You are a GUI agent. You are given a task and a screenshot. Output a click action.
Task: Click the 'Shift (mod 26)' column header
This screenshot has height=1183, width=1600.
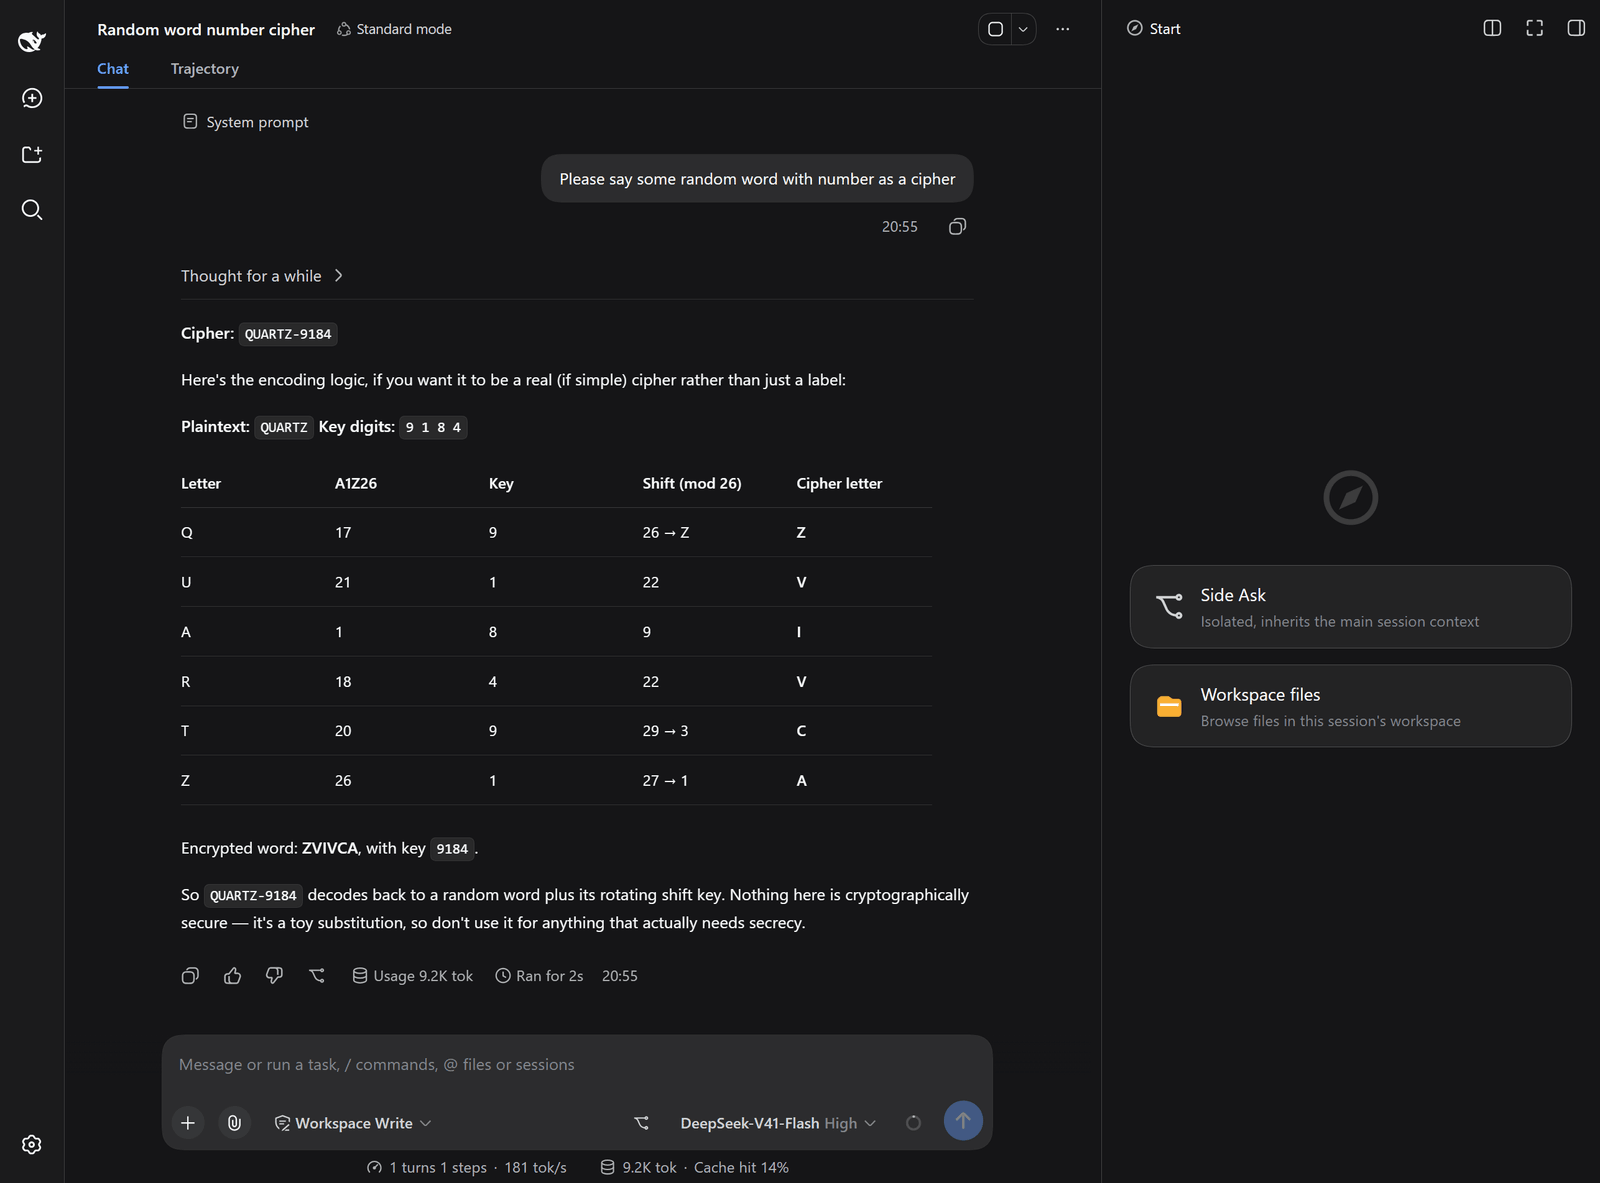692,484
